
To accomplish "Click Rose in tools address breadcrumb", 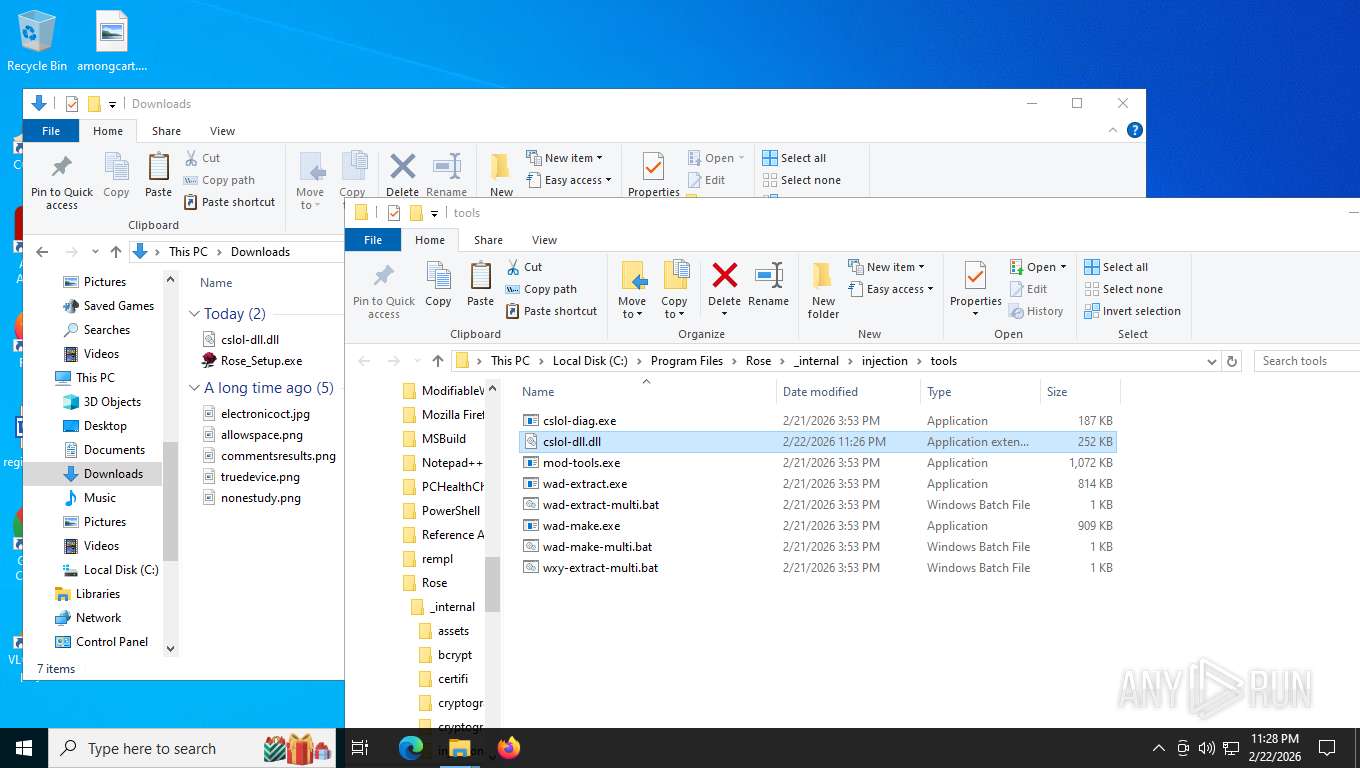I will [x=758, y=361].
